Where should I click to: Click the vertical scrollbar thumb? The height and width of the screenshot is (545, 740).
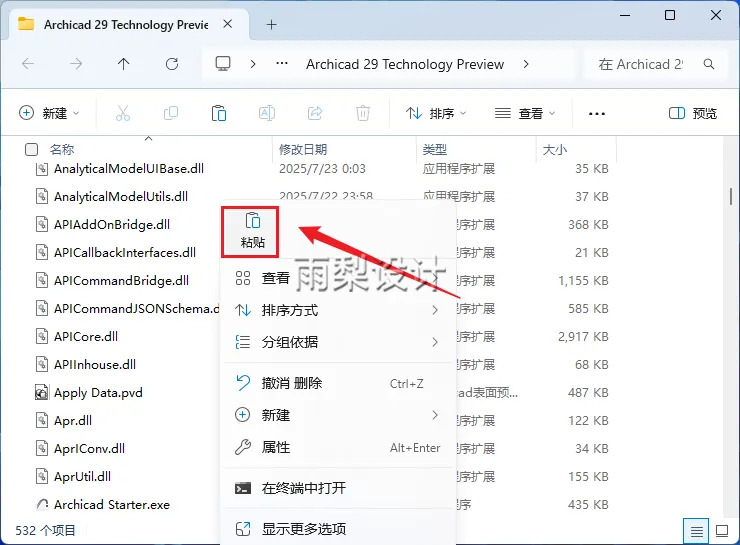731,196
